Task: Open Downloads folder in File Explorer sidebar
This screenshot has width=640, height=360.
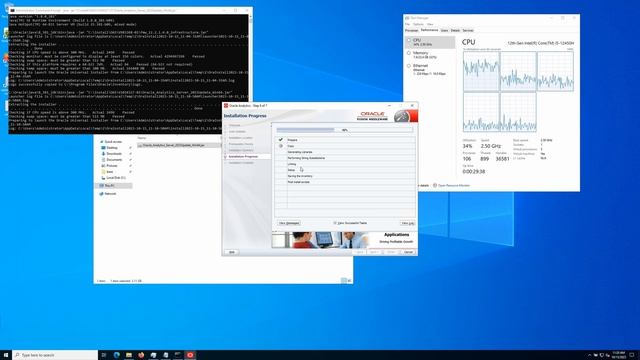Action: click(114, 154)
